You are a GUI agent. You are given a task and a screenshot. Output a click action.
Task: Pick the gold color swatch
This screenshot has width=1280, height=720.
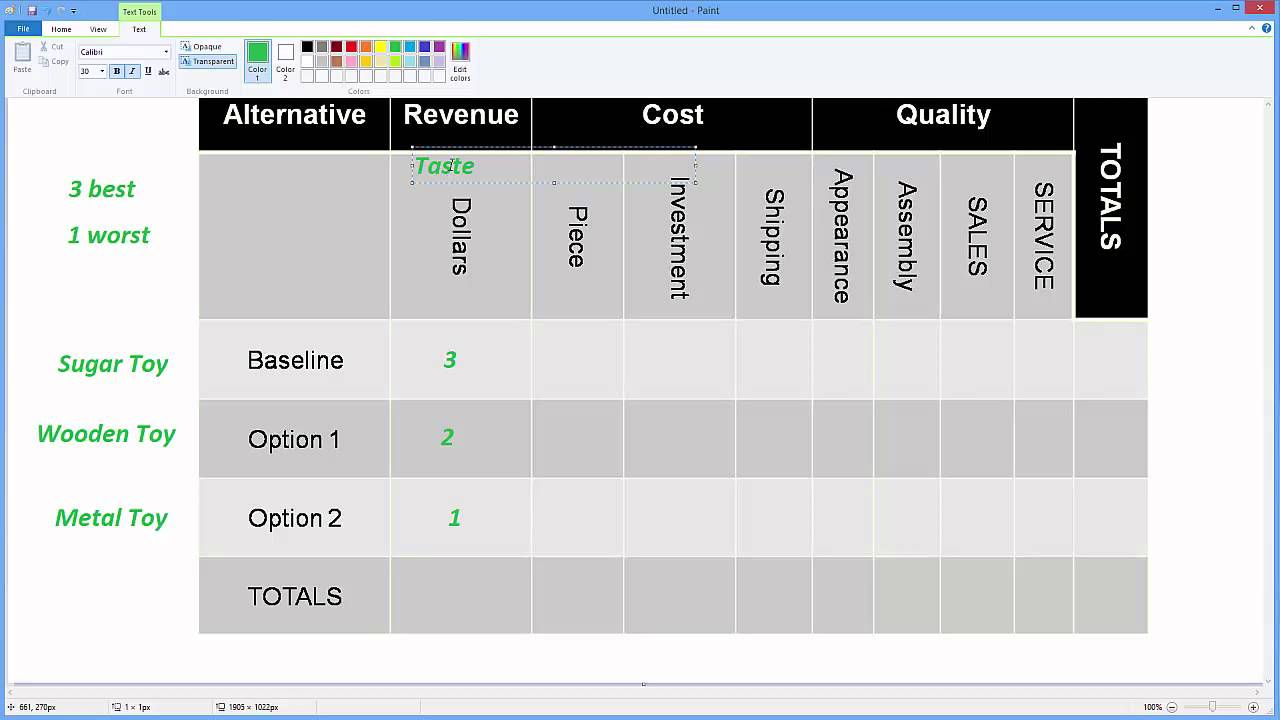pos(366,61)
